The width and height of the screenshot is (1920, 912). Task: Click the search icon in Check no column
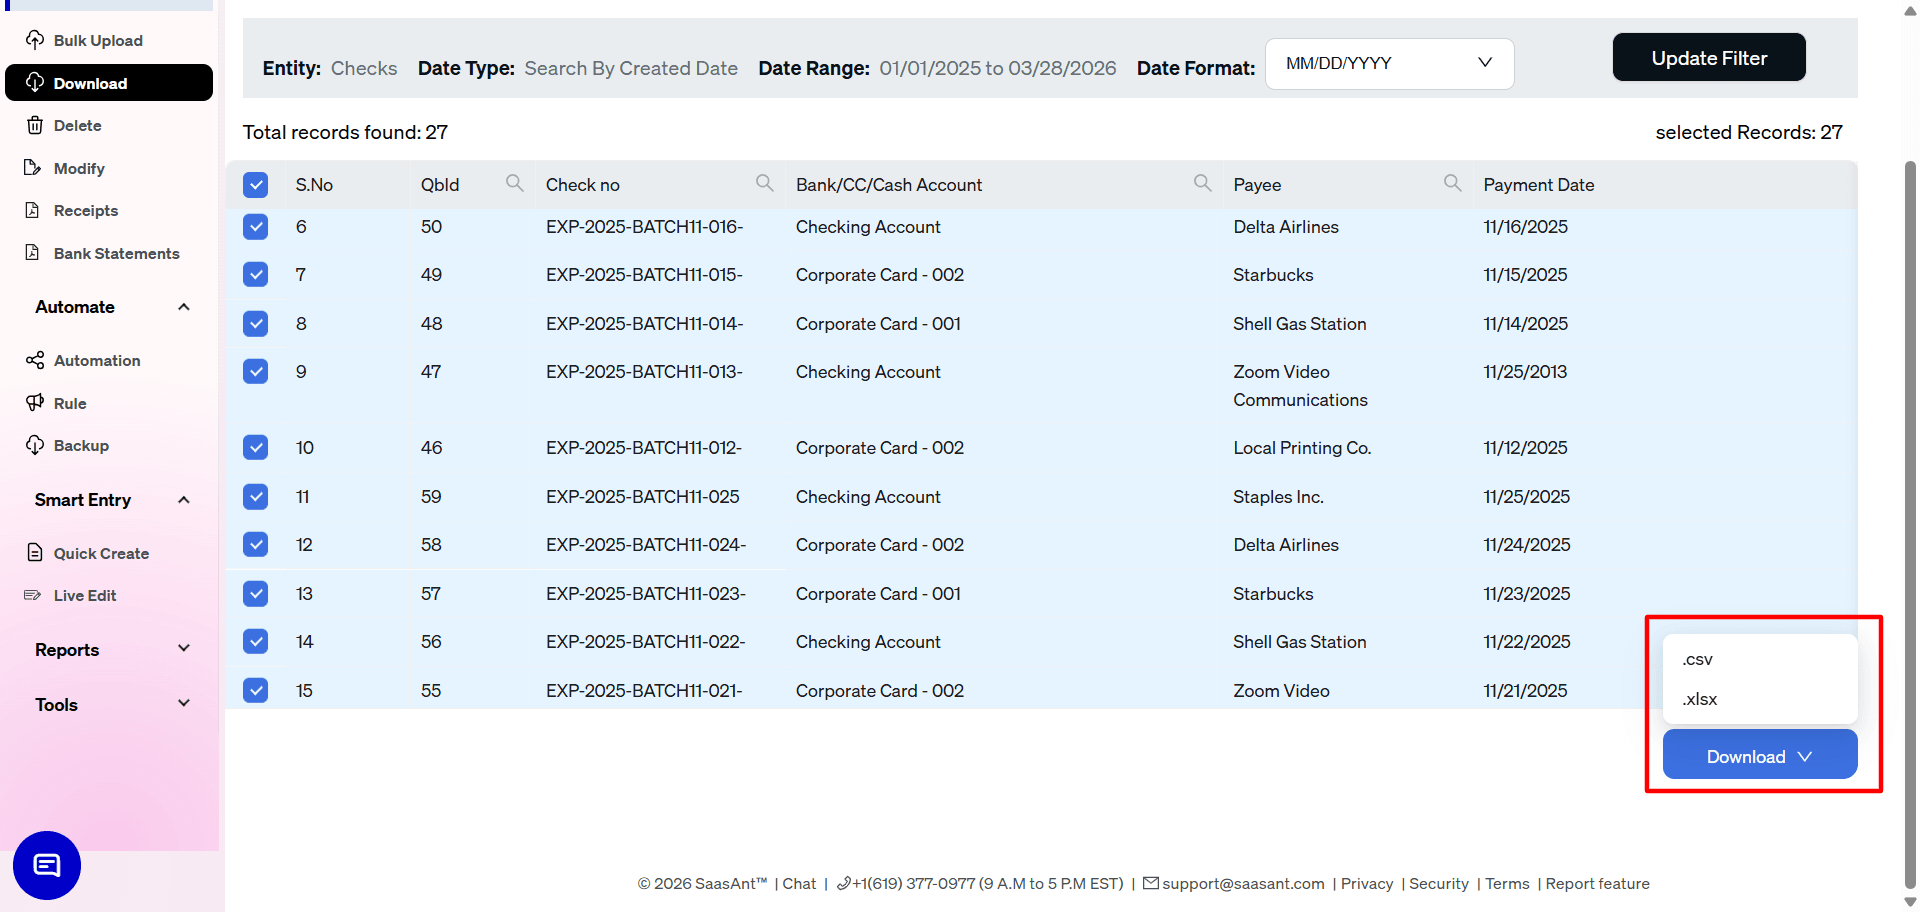pos(764,183)
